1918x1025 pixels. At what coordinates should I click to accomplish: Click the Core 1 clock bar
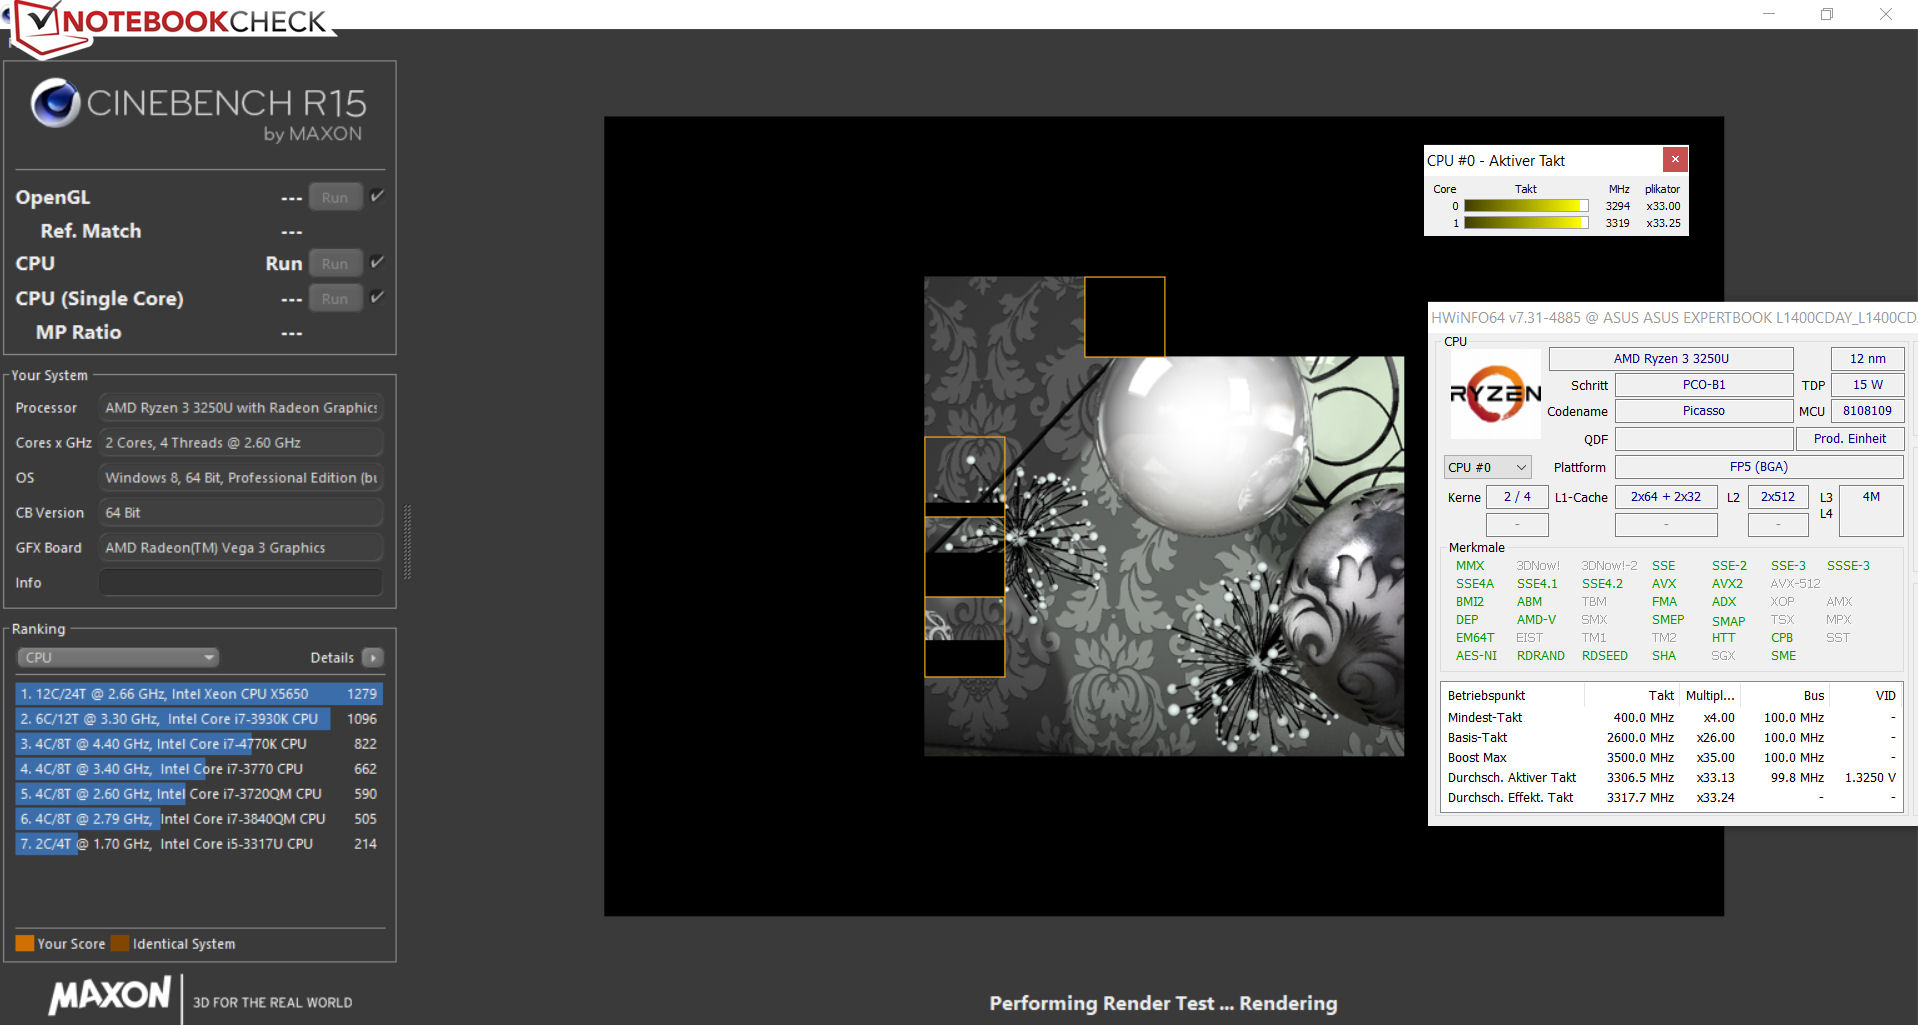tap(1526, 223)
